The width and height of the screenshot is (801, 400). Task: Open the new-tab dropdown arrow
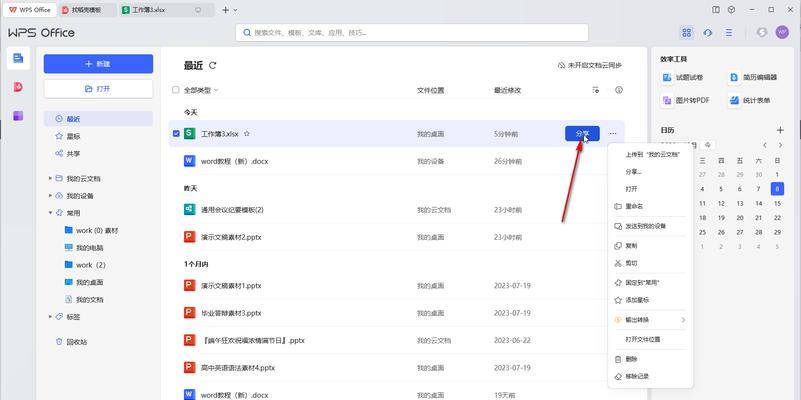click(x=235, y=10)
